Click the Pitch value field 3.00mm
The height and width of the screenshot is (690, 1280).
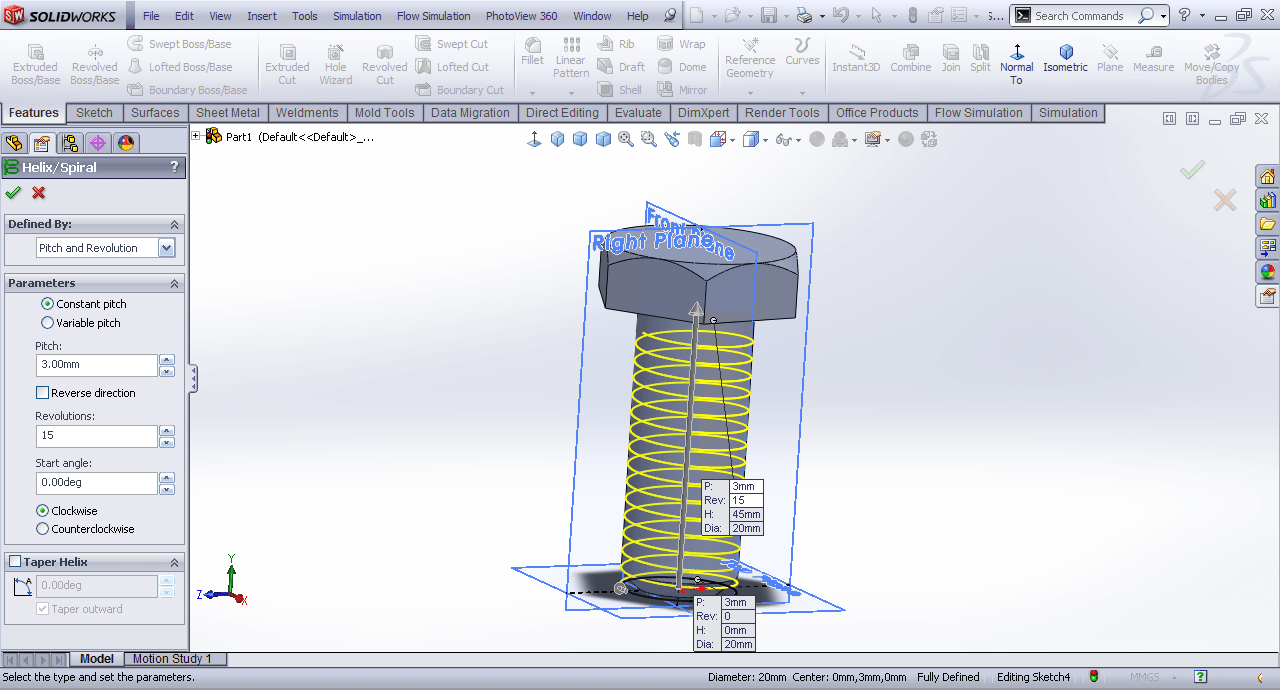pos(96,365)
